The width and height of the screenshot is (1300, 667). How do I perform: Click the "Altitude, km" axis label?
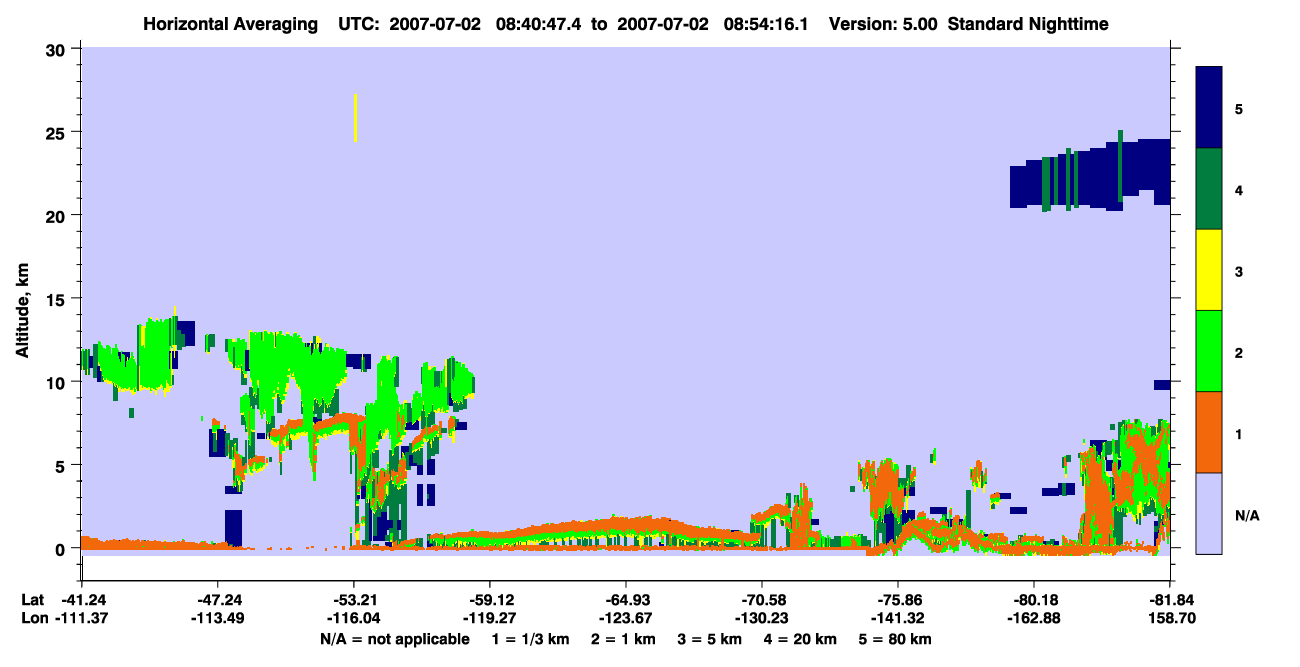tap(22, 310)
